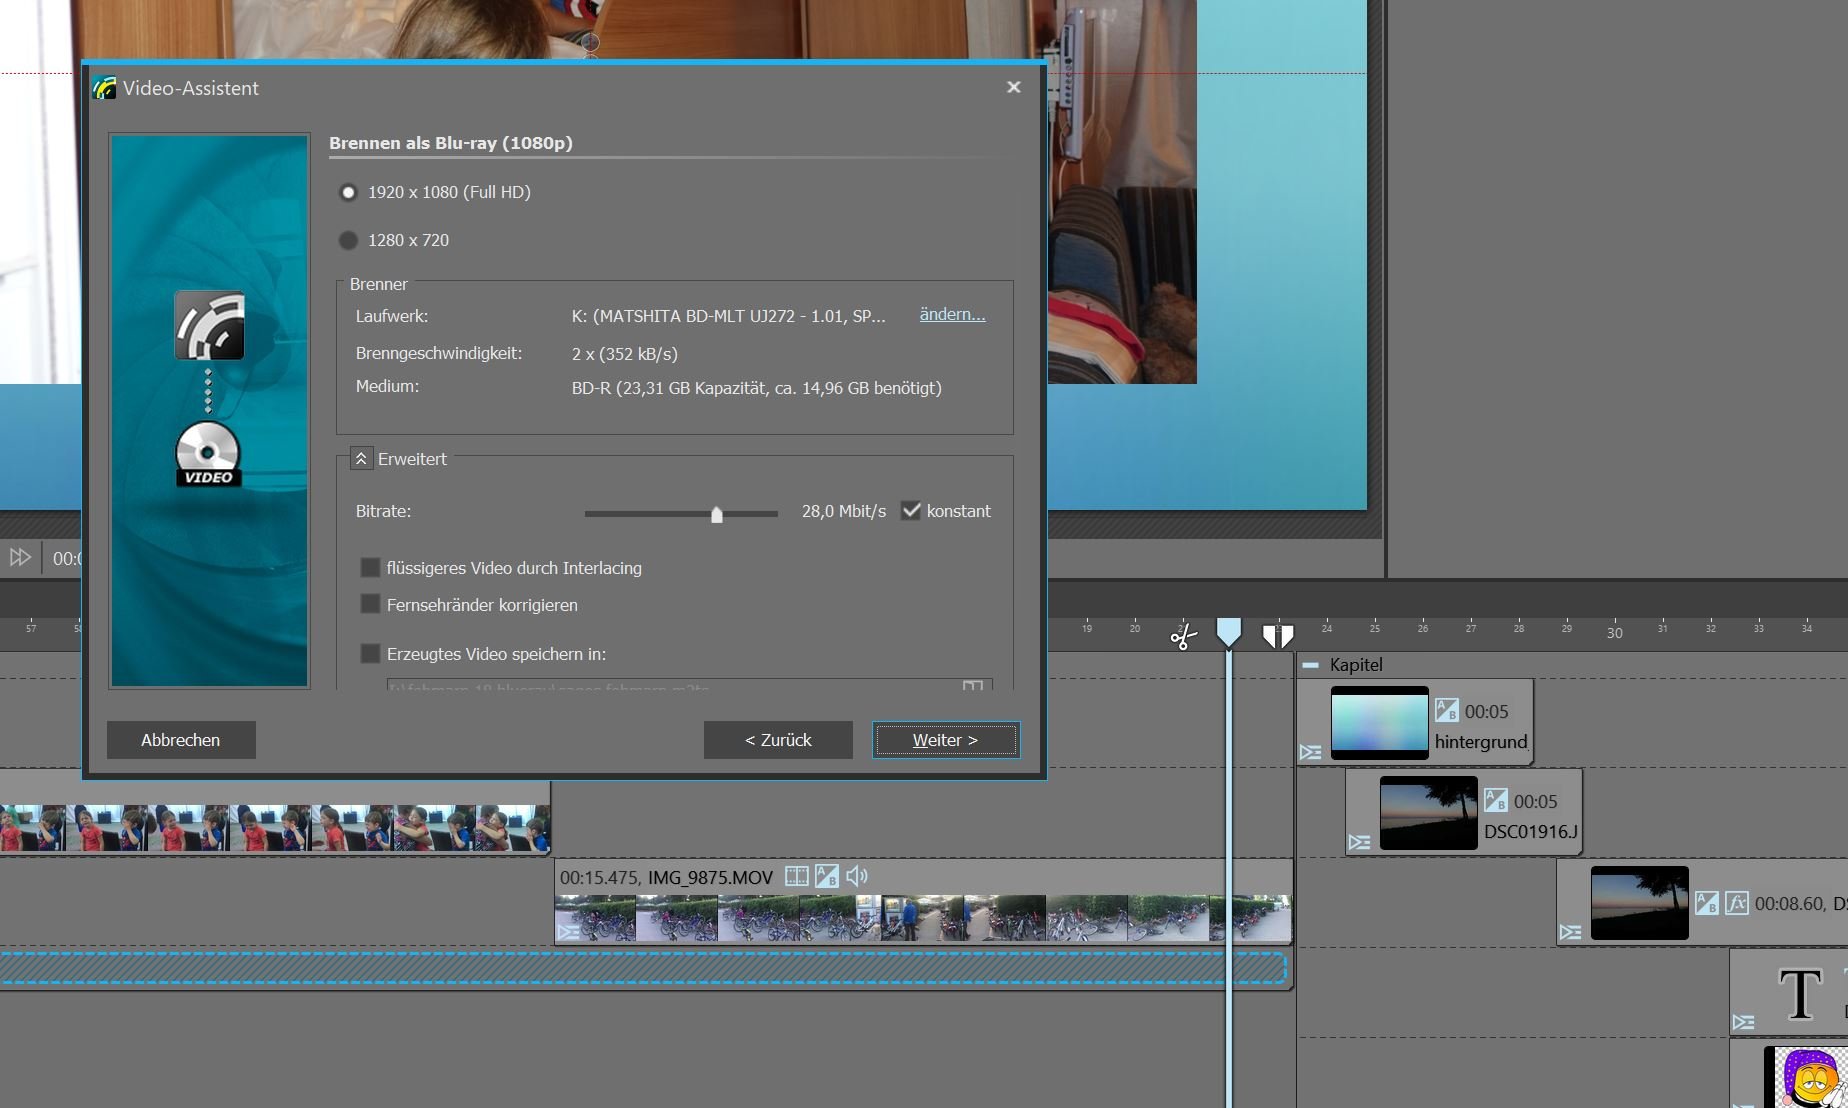Click the Bitrate slider handle

[x=716, y=514]
